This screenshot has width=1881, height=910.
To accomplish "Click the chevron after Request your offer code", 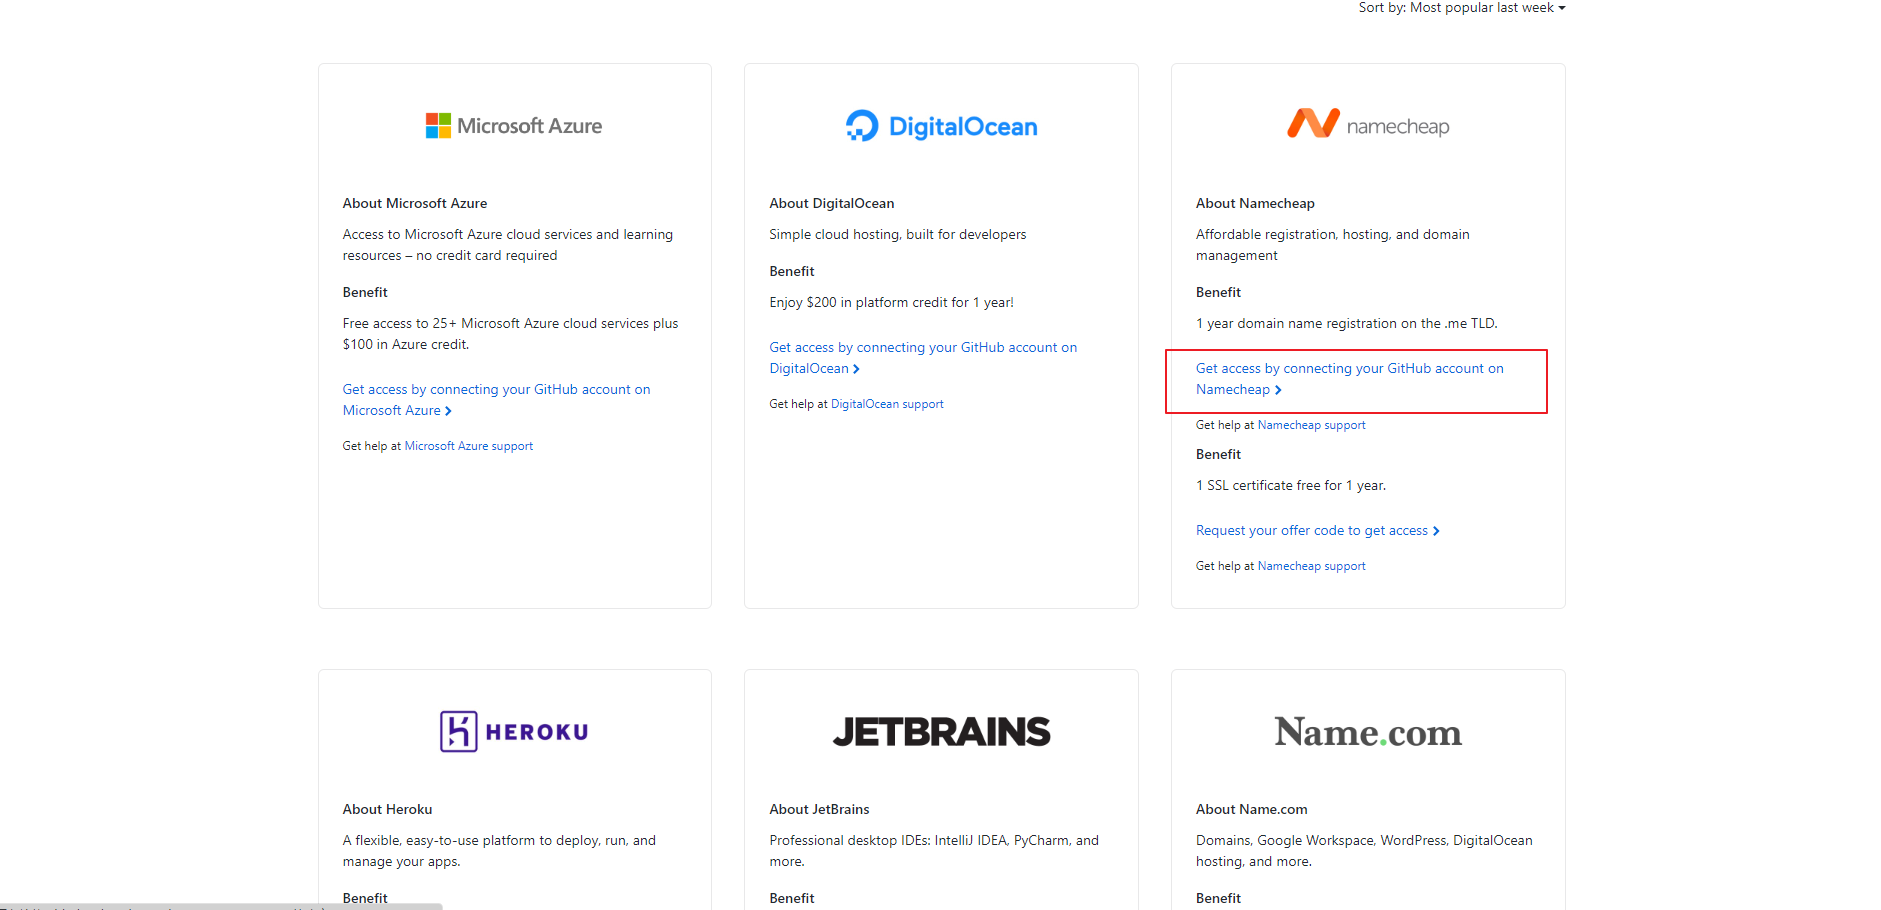I will point(1436,531).
